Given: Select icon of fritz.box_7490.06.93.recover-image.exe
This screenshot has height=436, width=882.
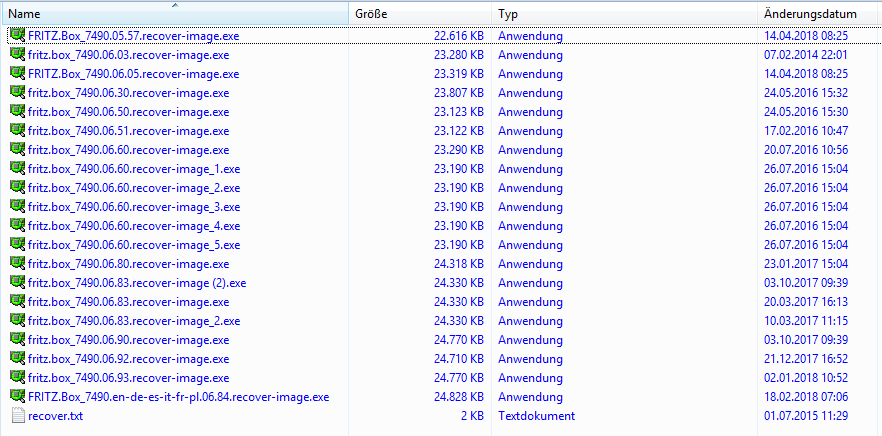Looking at the screenshot, I should [x=18, y=377].
